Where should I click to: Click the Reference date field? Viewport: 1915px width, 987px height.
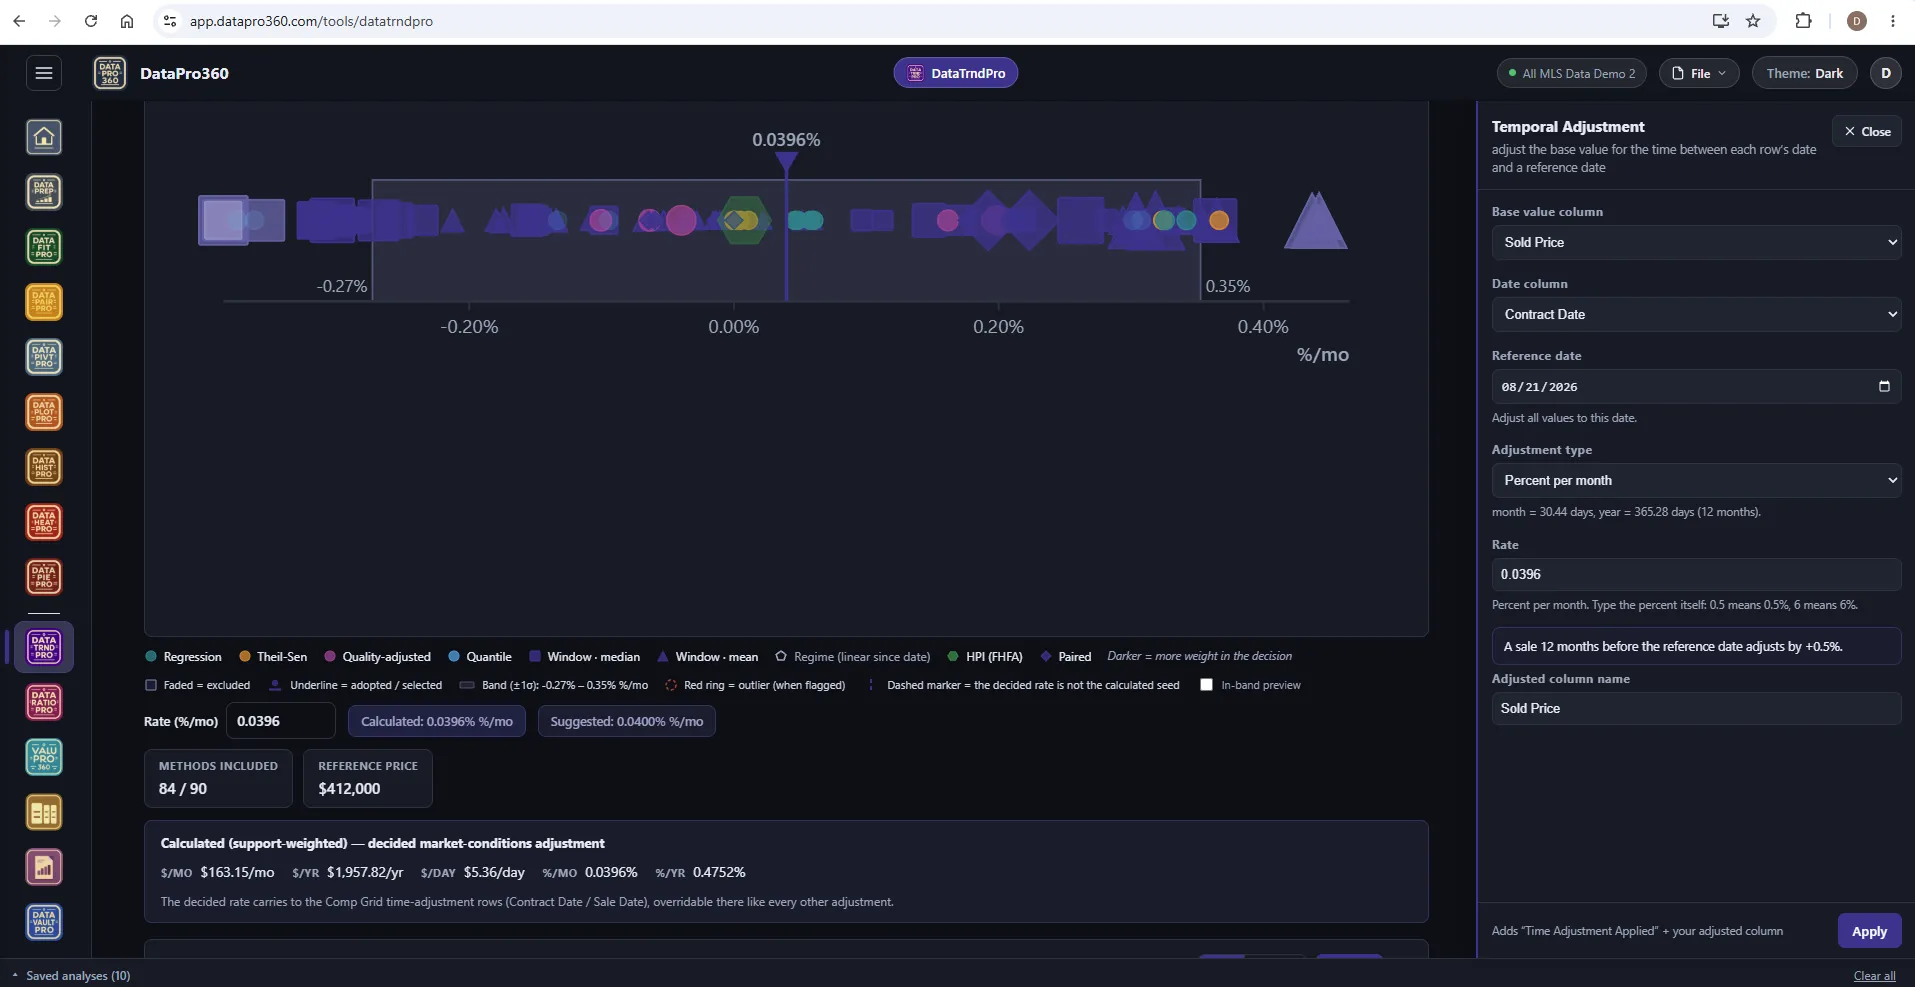point(1696,386)
